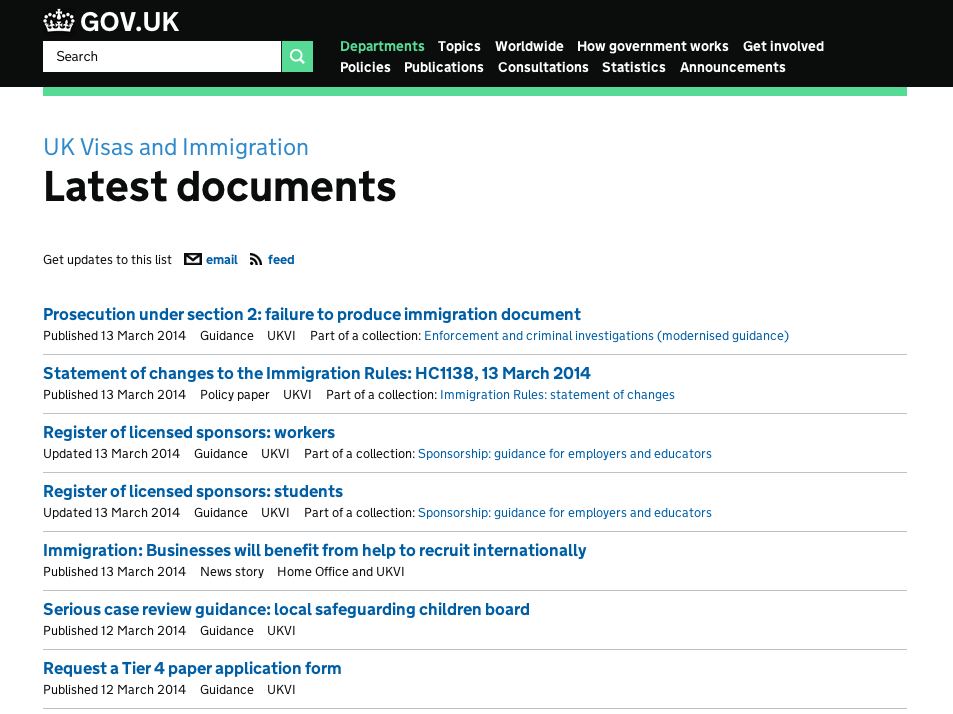Click the GOV.UK wordmark text
The height and width of the screenshot is (714, 953).
coord(129,22)
